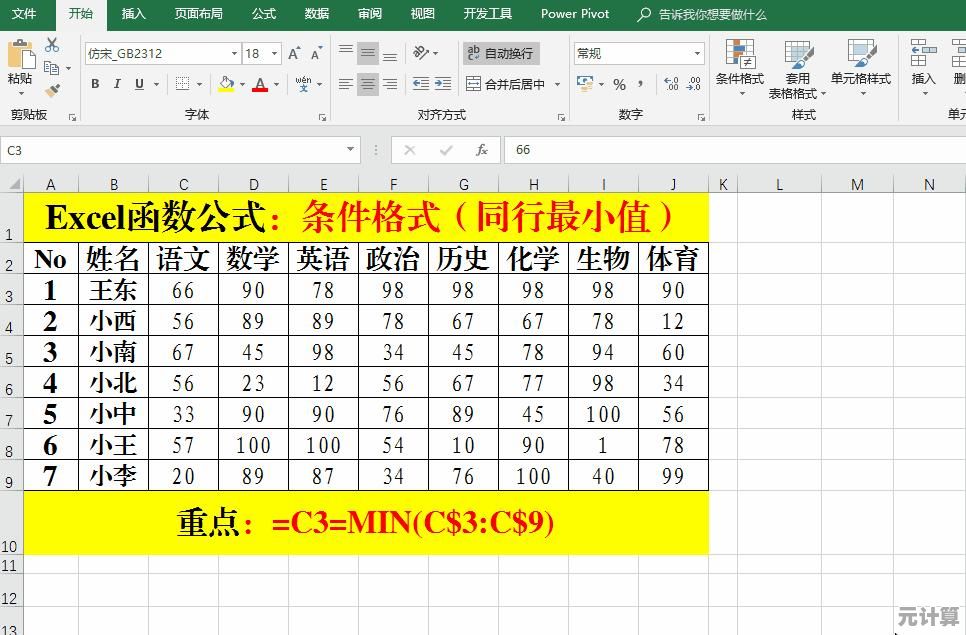966x635 pixels.
Task: Expand the font name dropdown 仿宋_GB2312
Action: pos(234,54)
